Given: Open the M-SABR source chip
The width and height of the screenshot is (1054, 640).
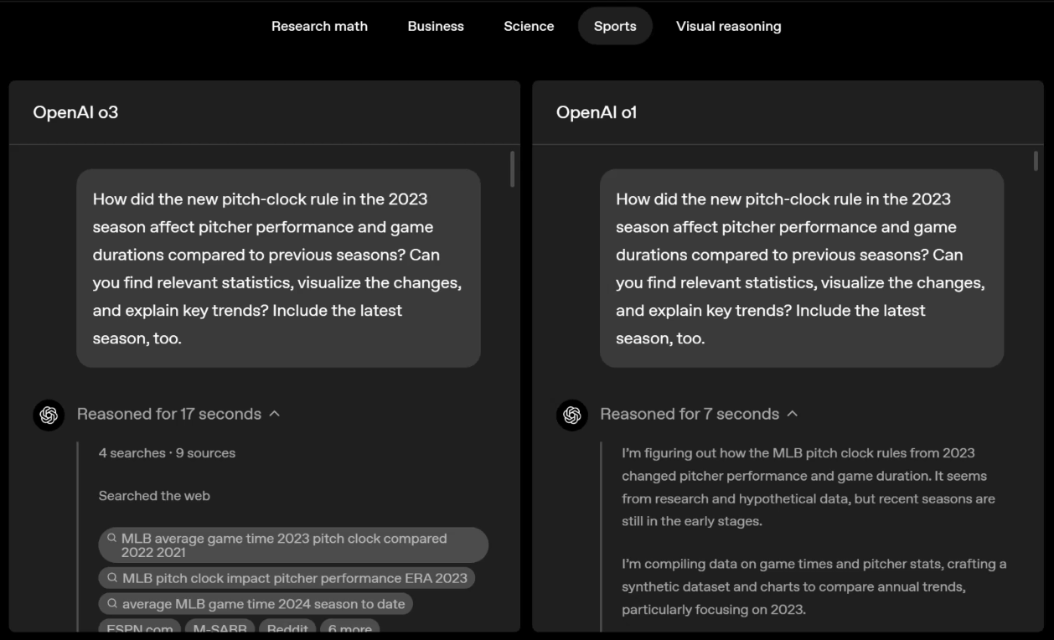Looking at the screenshot, I should click(x=219, y=629).
